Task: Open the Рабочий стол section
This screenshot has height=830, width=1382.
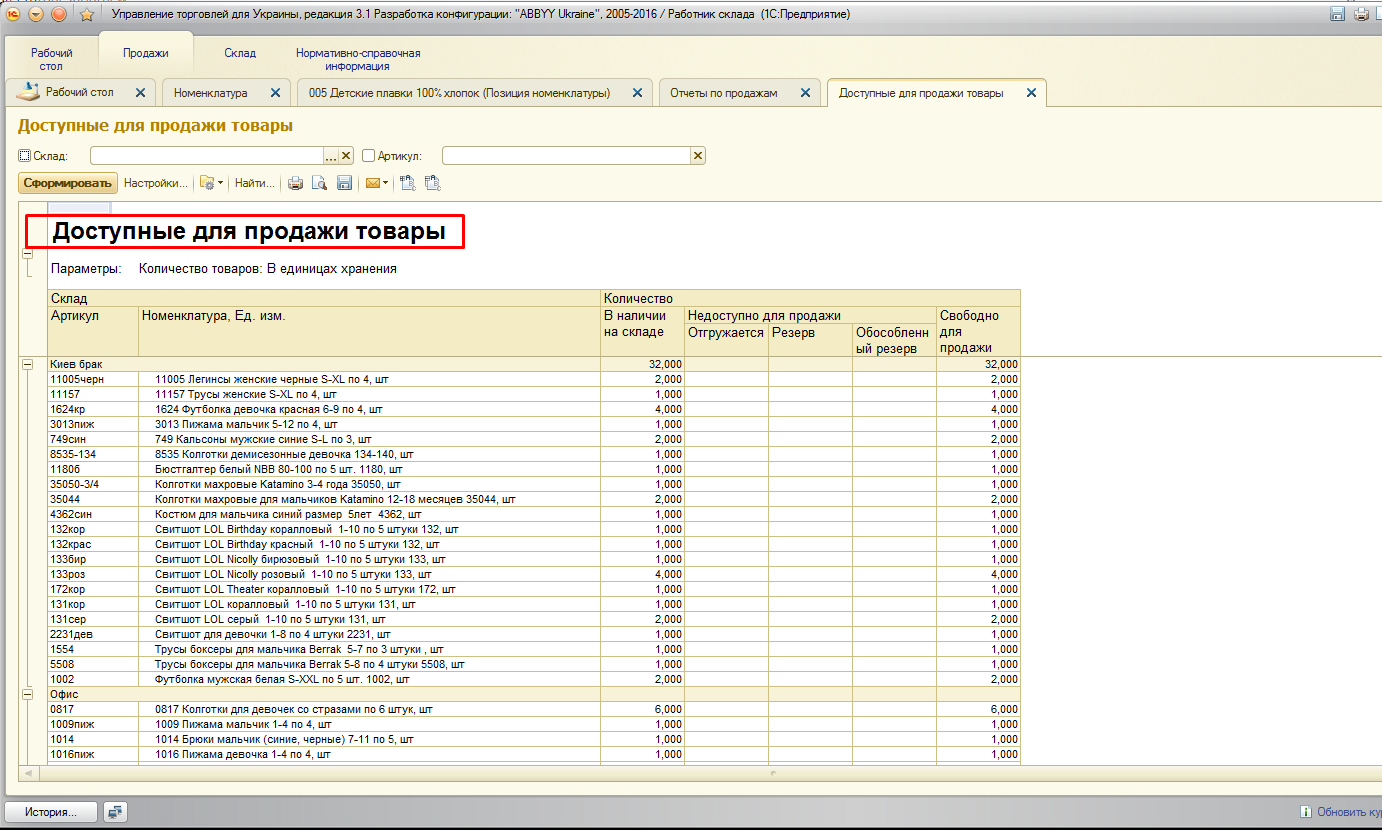Action: click(x=51, y=59)
